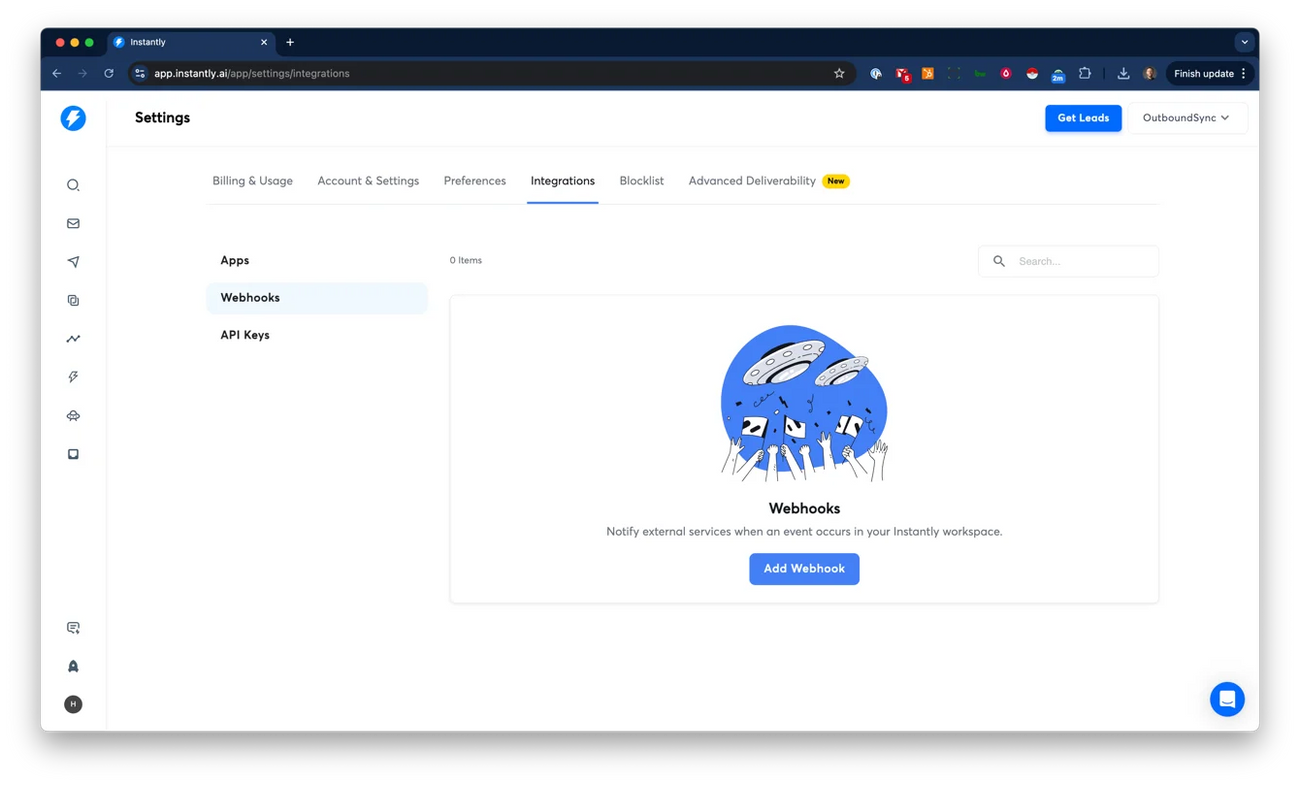Image resolution: width=1300 pixels, height=785 pixels.
Task: Select the API Keys section
Action: click(245, 334)
